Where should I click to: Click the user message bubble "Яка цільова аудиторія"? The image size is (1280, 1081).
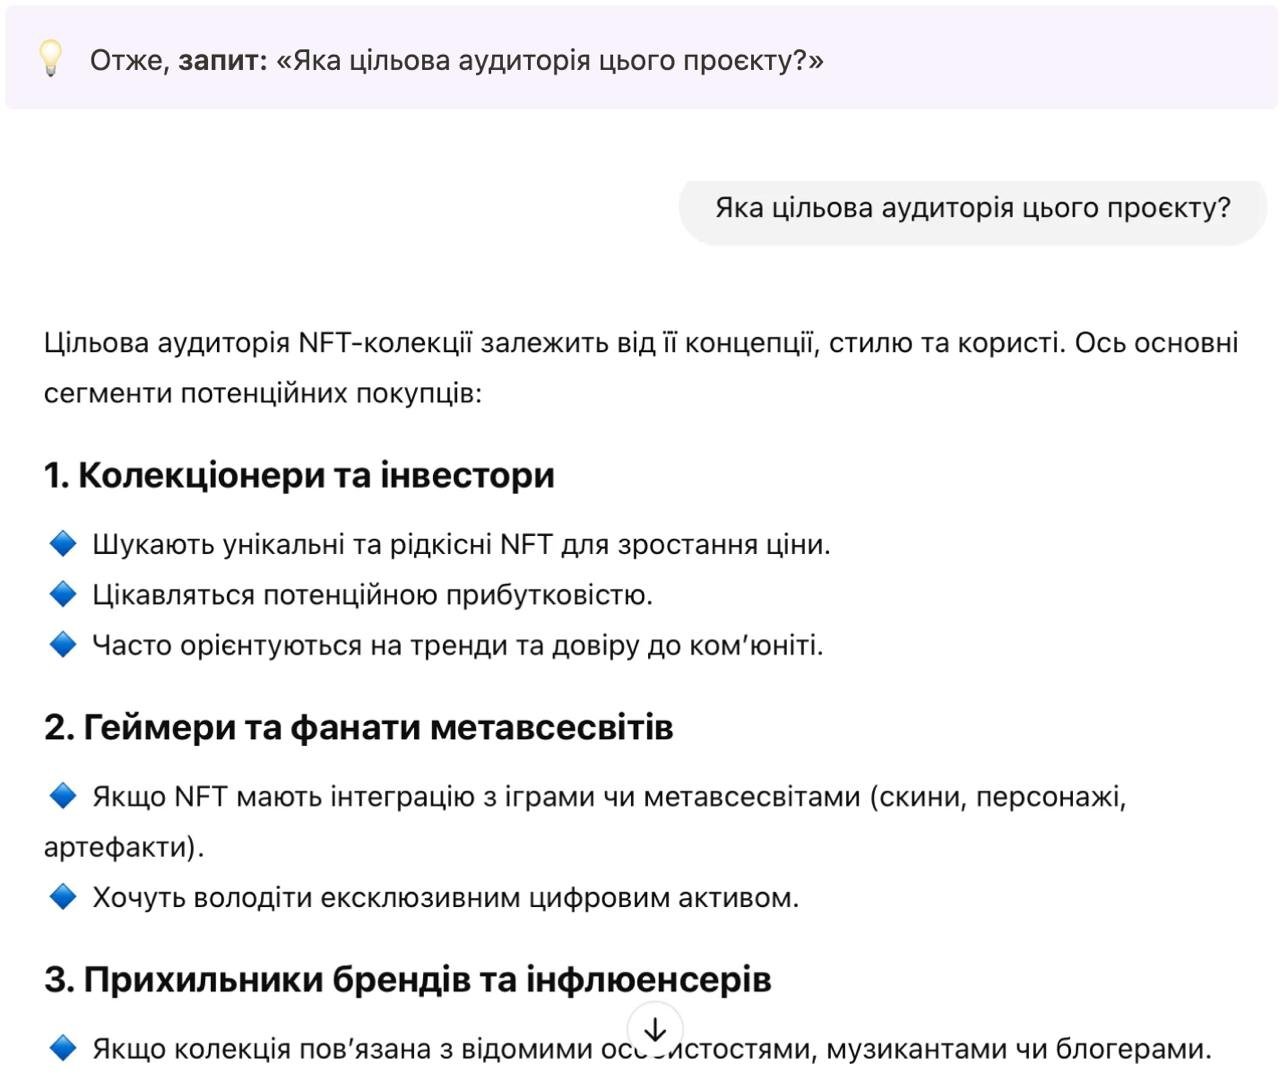pos(972,209)
